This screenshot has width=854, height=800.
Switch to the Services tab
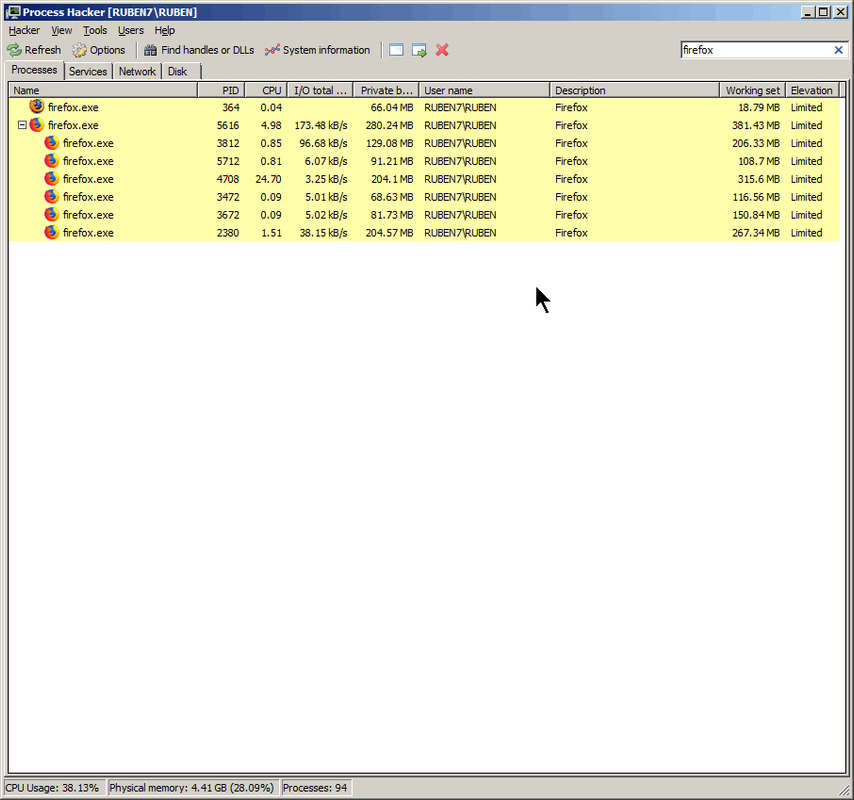[88, 71]
